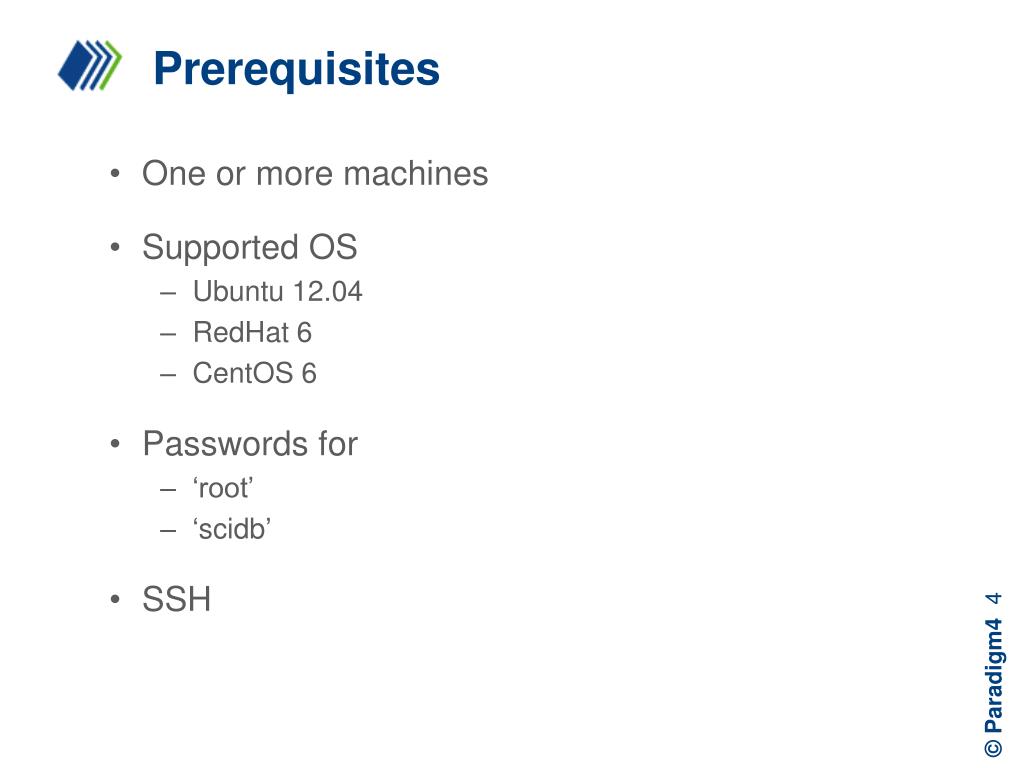Click the 'scidb' password sub-item
Screen dimensions: 1024x768
[232, 528]
